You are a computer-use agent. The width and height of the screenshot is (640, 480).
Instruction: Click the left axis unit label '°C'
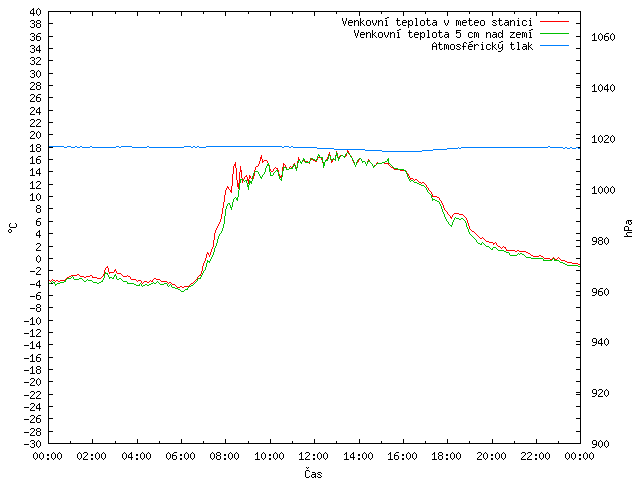(12, 228)
